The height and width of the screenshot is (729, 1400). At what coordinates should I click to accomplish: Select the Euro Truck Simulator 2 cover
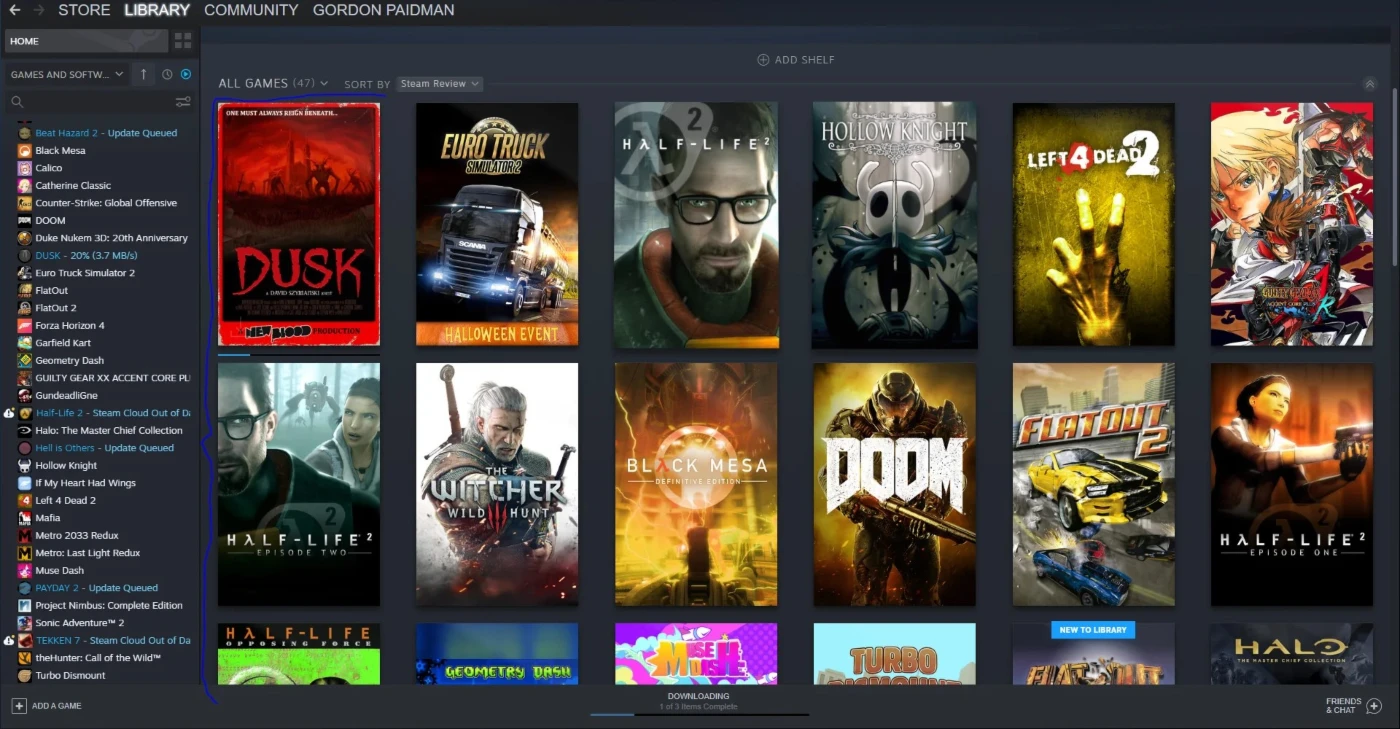pos(497,225)
